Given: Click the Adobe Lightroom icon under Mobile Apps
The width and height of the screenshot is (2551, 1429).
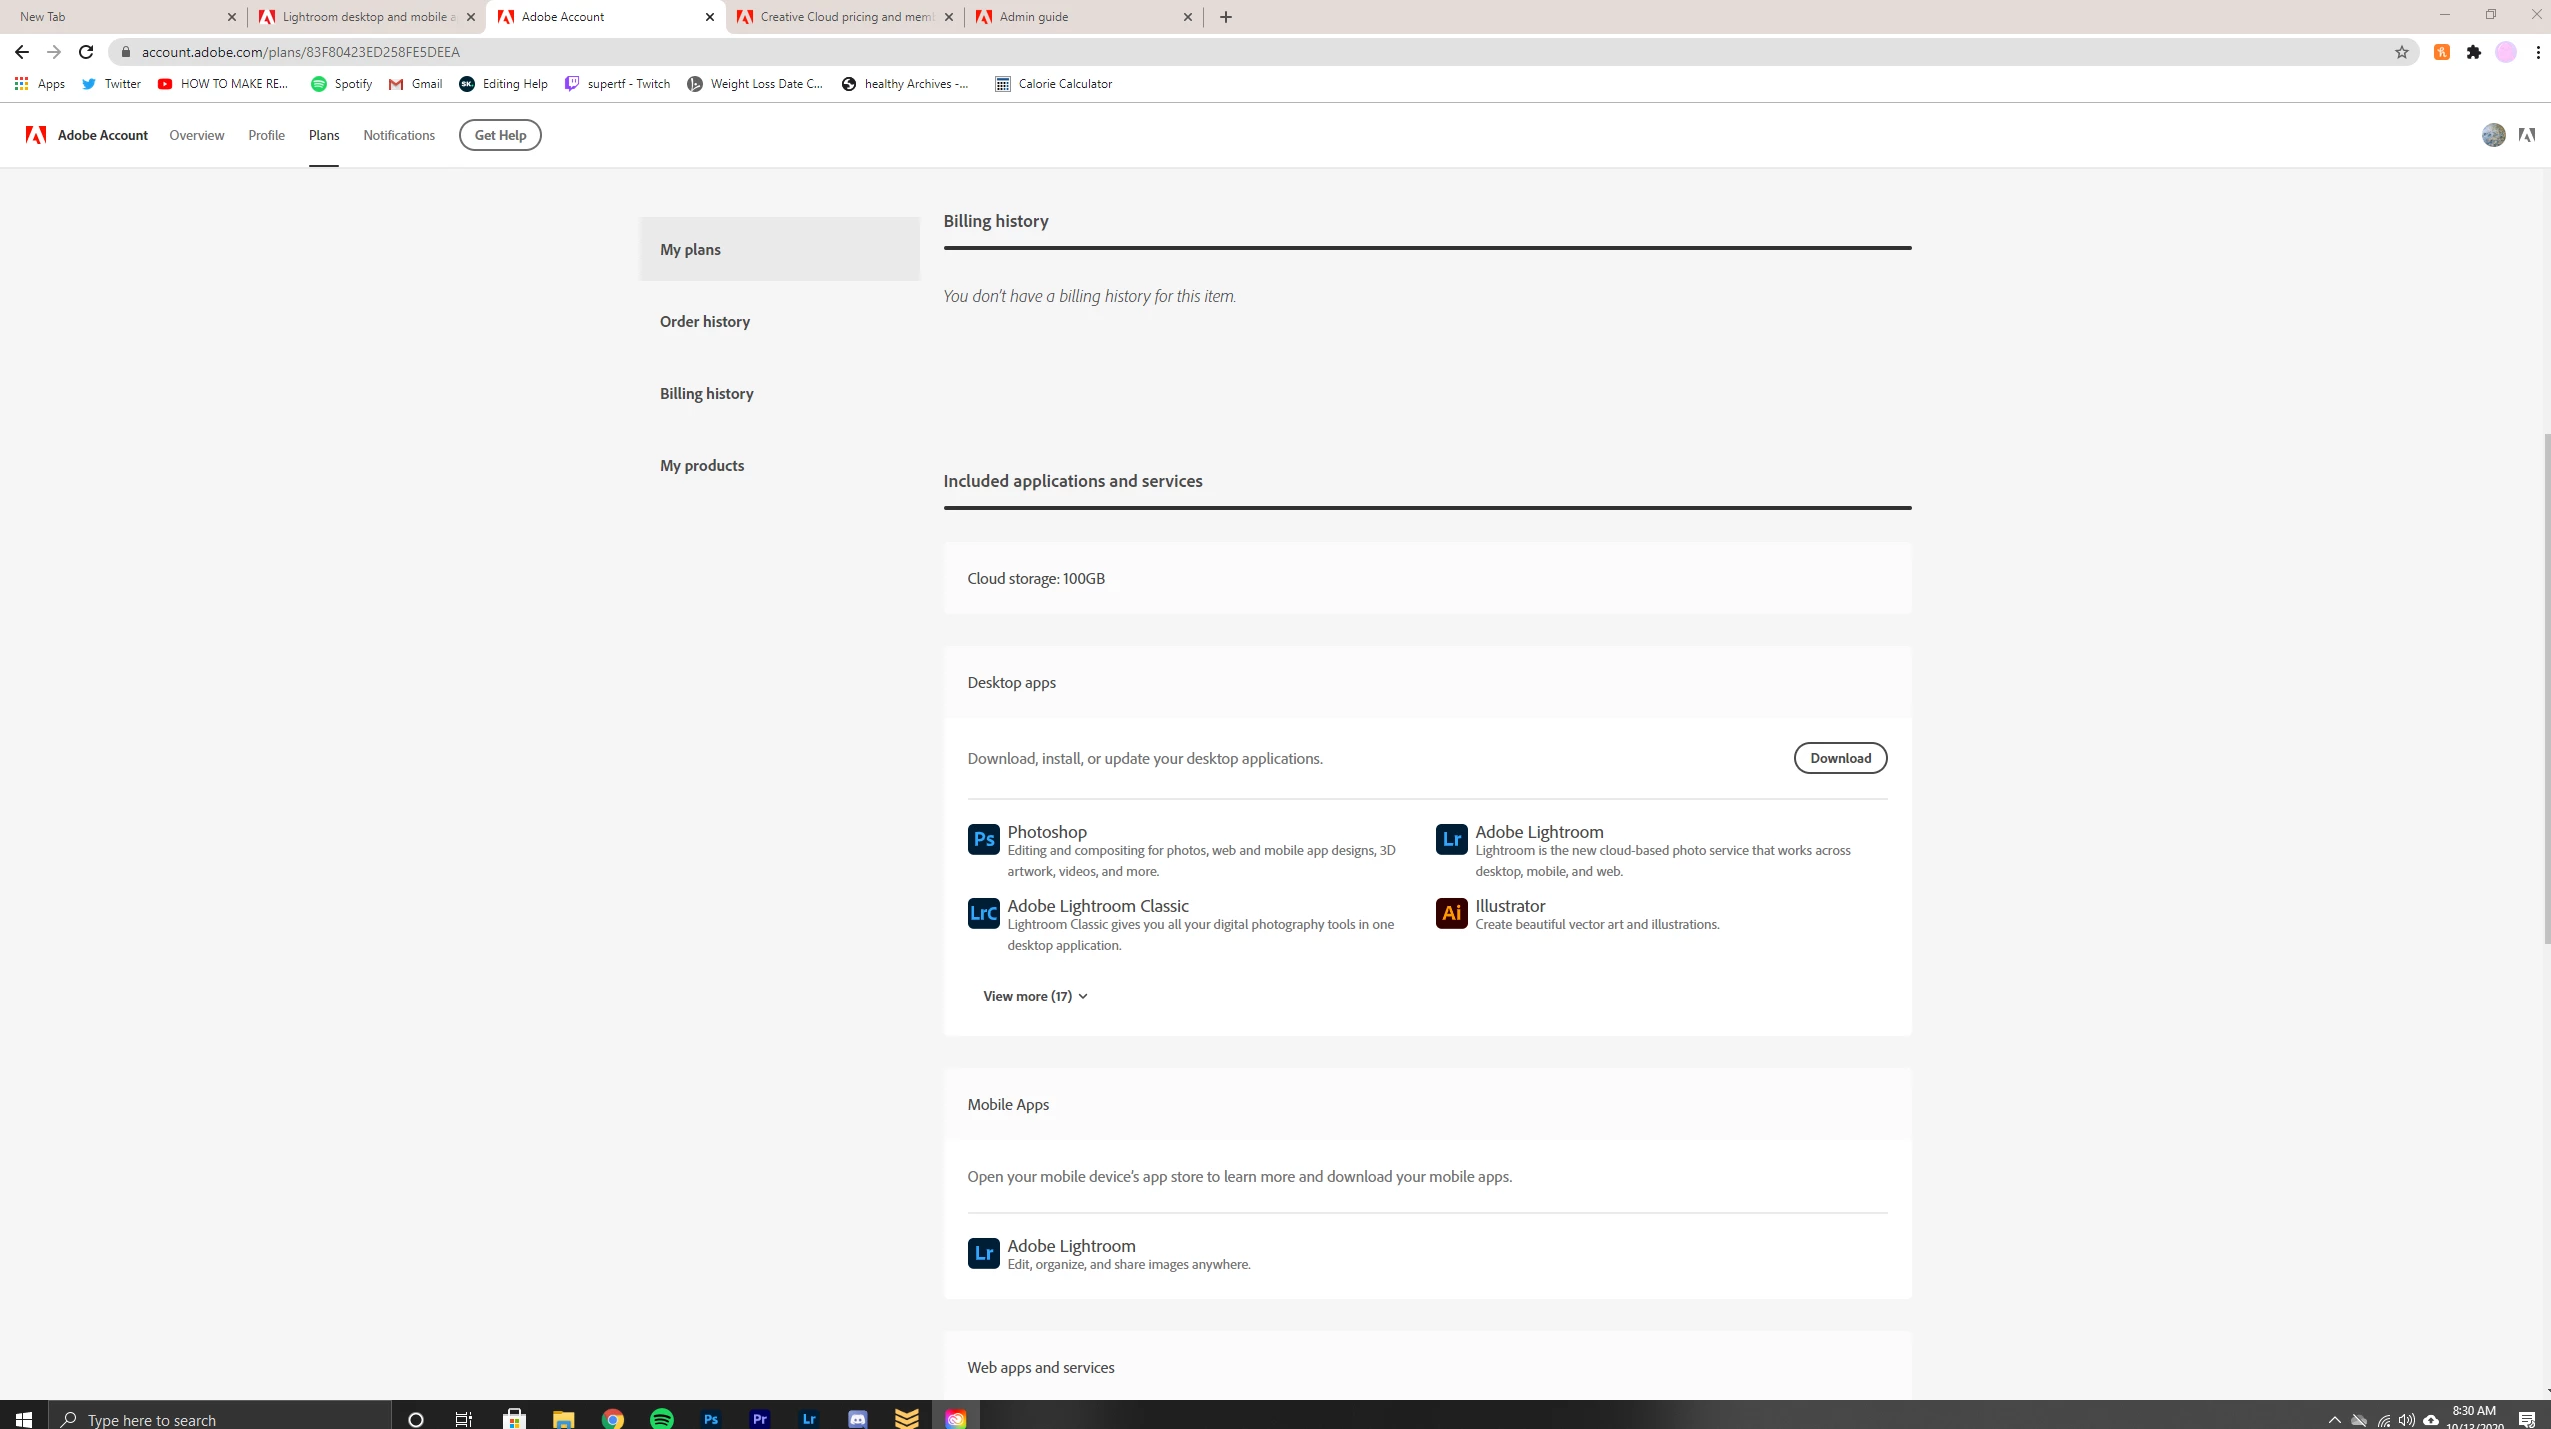Looking at the screenshot, I should tap(983, 1253).
